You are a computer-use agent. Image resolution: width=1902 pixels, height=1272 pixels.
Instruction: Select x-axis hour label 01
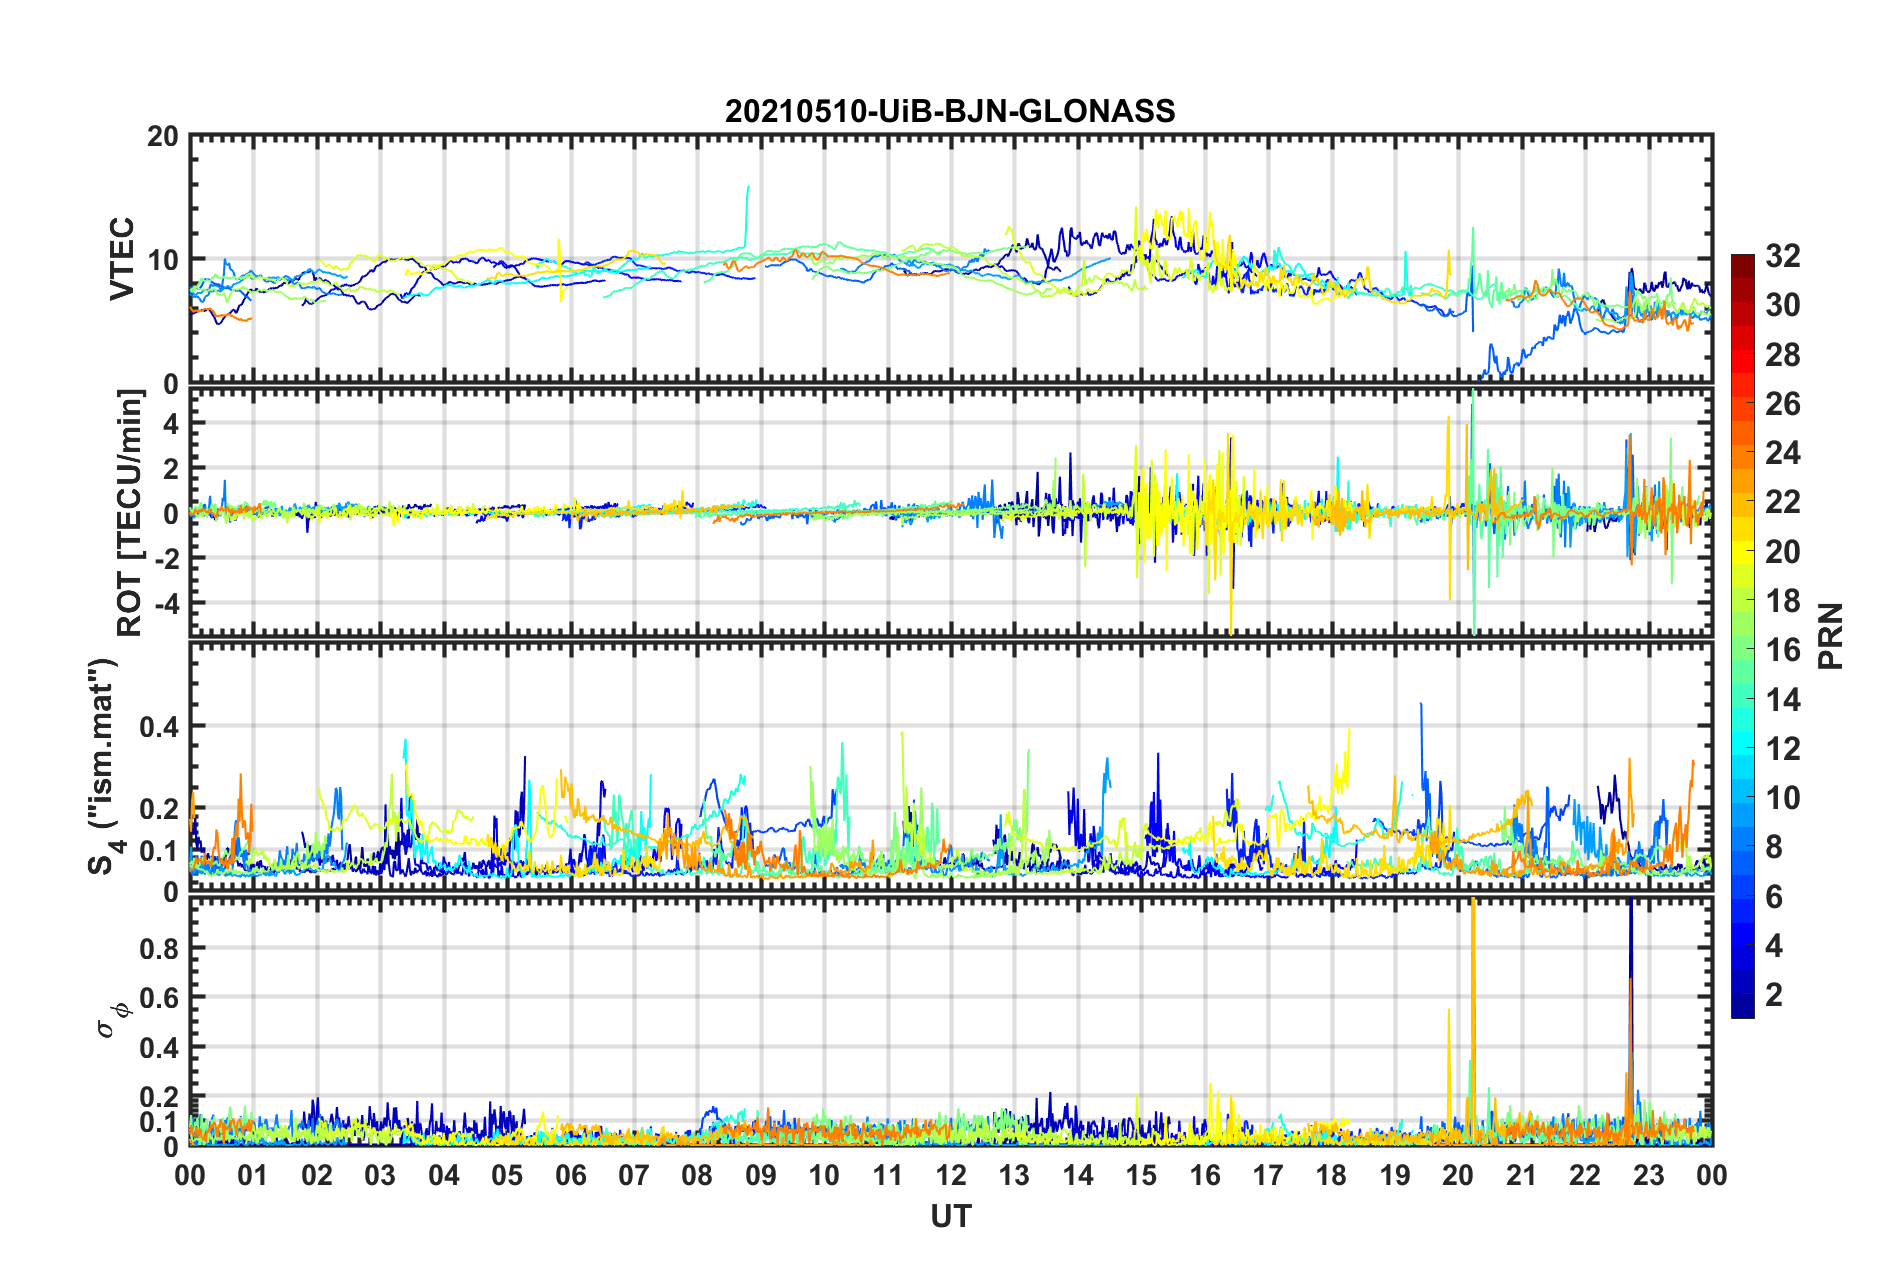coord(253,1175)
